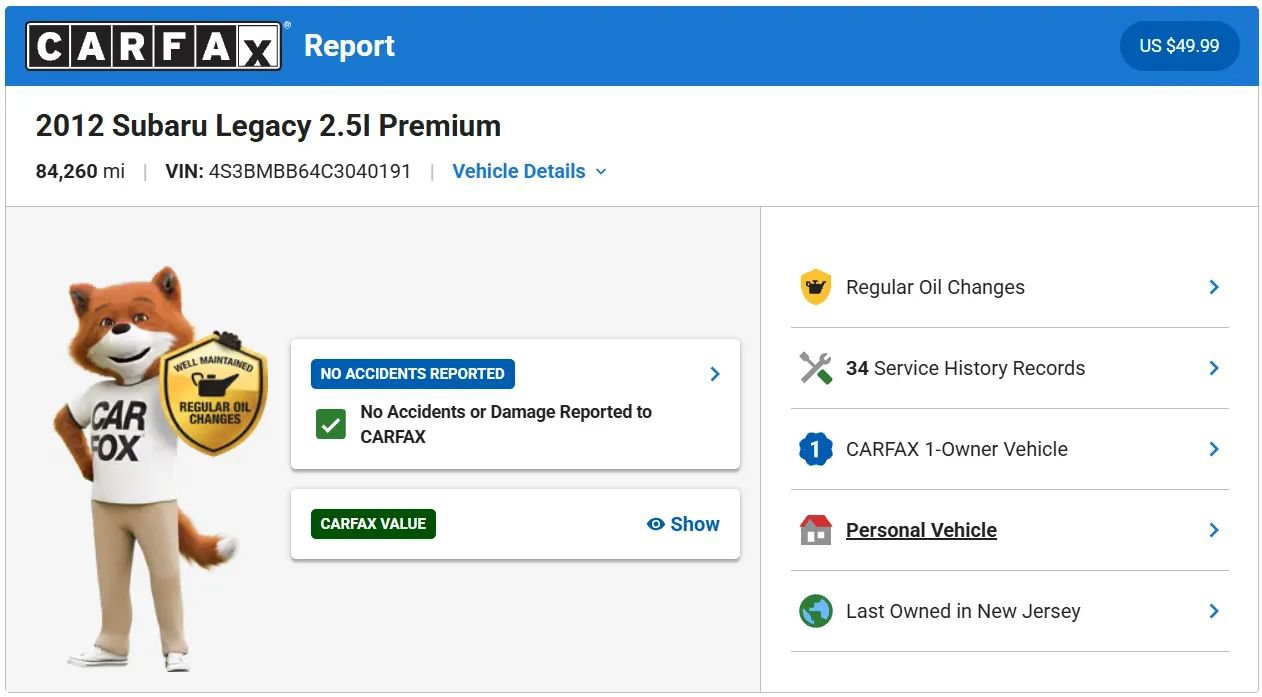Expand the Service History Records chevron
The height and width of the screenshot is (697, 1262).
(1214, 368)
